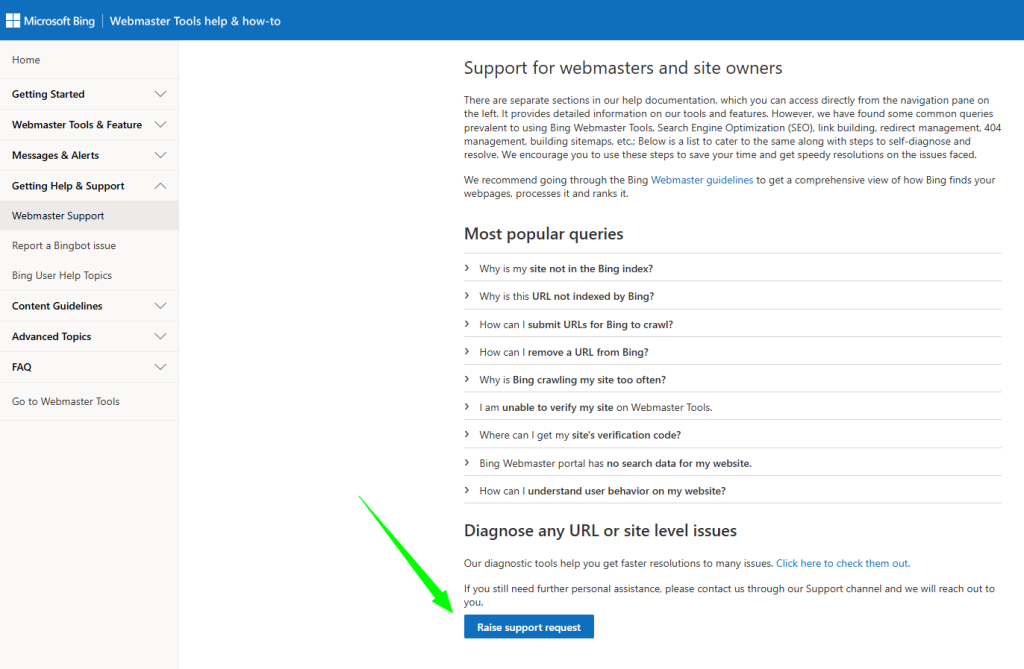Image resolution: width=1024 pixels, height=669 pixels.
Task: Expand the FAQ chevron in sidebar
Action: click(x=160, y=367)
